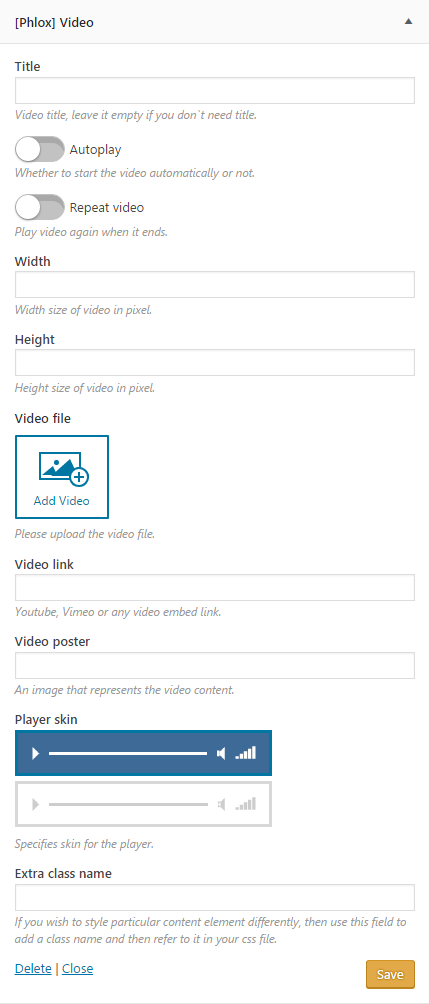The height and width of the screenshot is (1004, 429).
Task: Click progress bar in blue player skin
Action: point(128,754)
